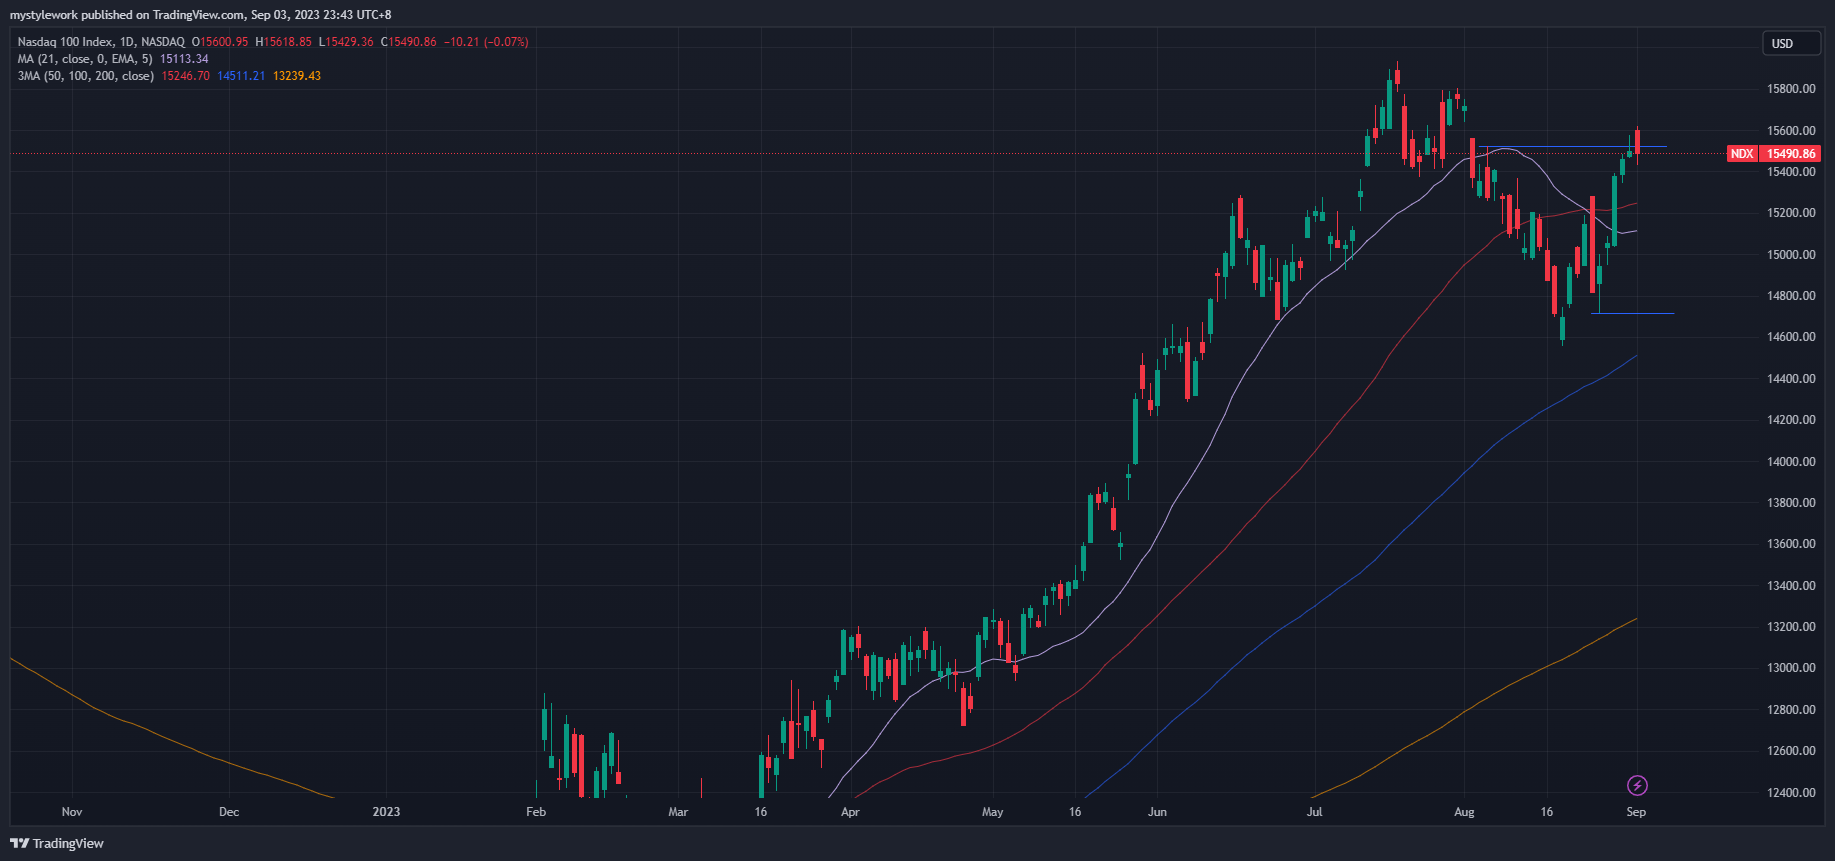Click the Jun label on time axis
The image size is (1835, 861).
tap(1157, 812)
